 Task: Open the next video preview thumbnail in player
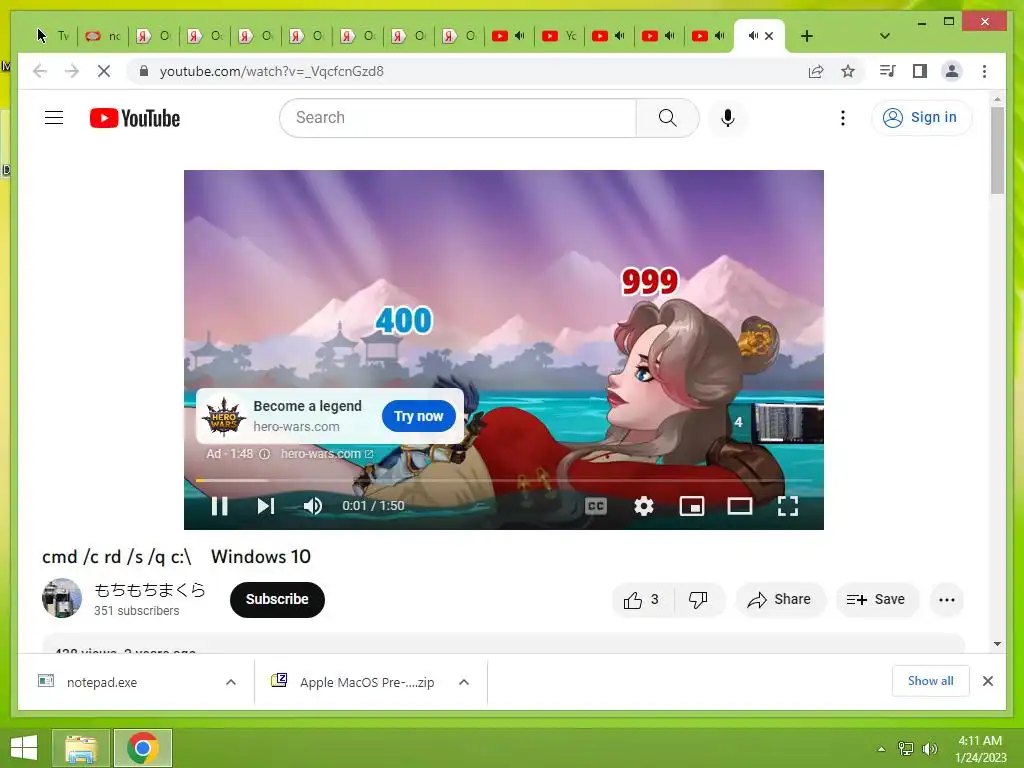pyautogui.click(x=789, y=423)
